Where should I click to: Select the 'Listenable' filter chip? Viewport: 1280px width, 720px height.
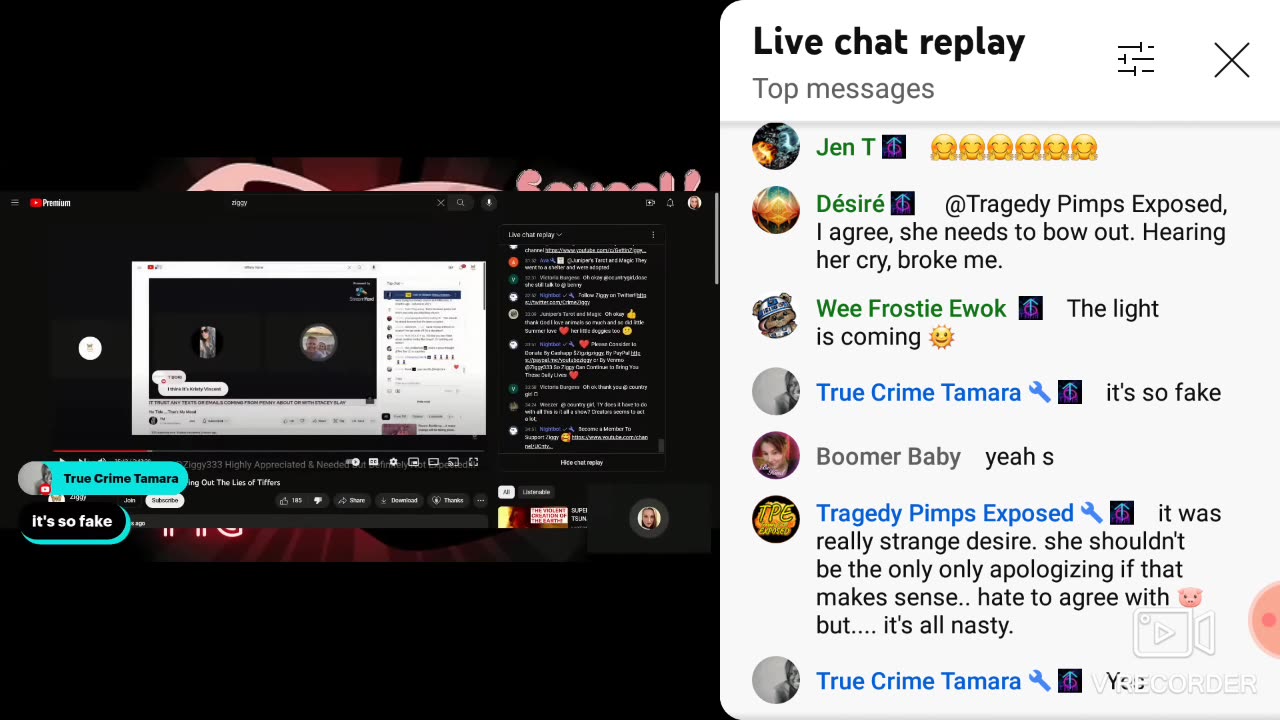(x=536, y=492)
